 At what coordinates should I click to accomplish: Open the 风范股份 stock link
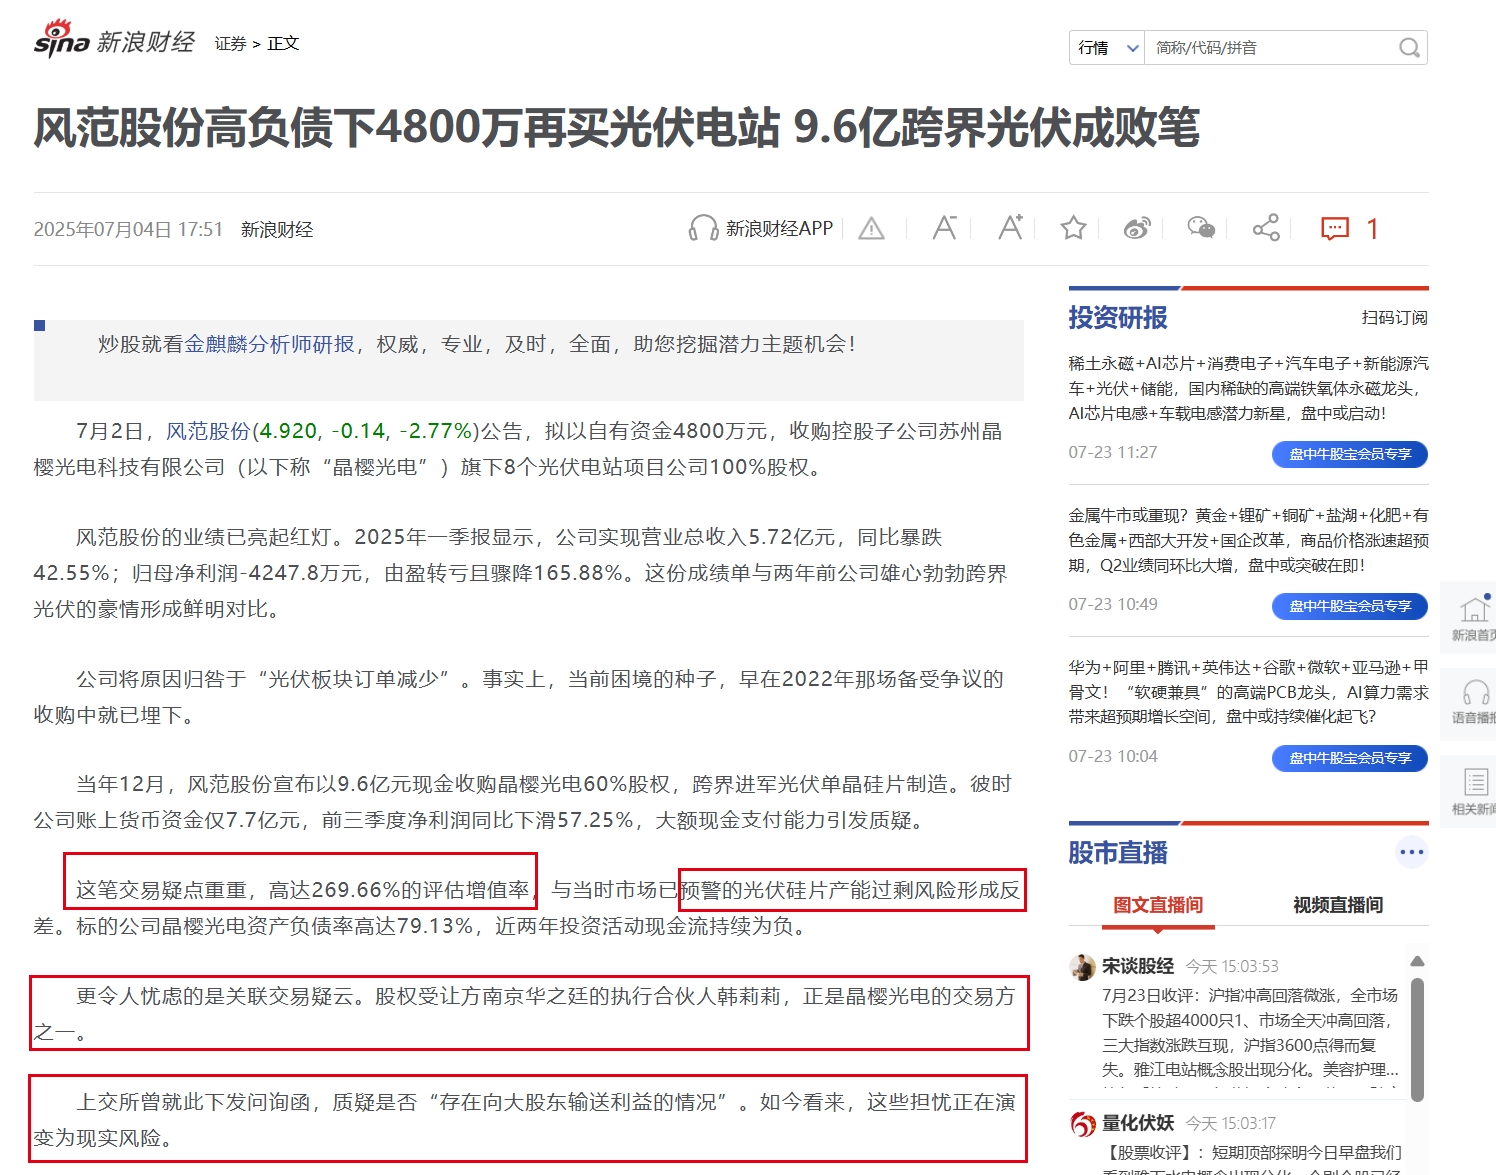[x=208, y=431]
